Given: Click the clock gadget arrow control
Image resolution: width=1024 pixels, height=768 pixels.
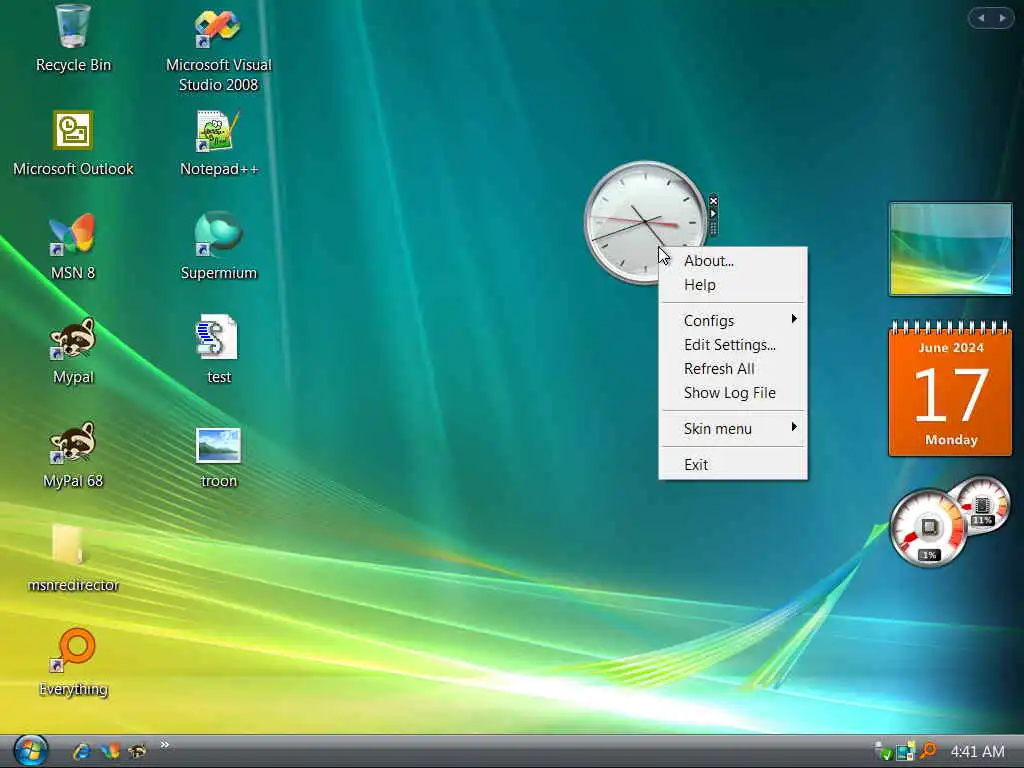Looking at the screenshot, I should click(x=713, y=213).
